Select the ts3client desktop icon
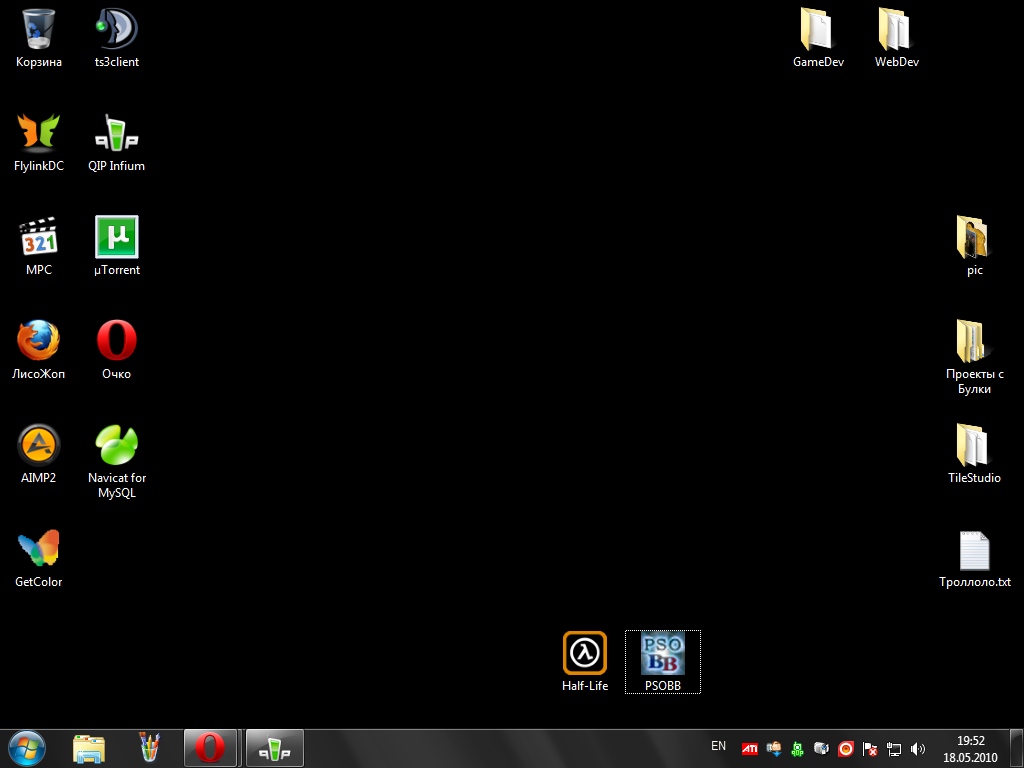The image size is (1024, 768). coord(117,30)
